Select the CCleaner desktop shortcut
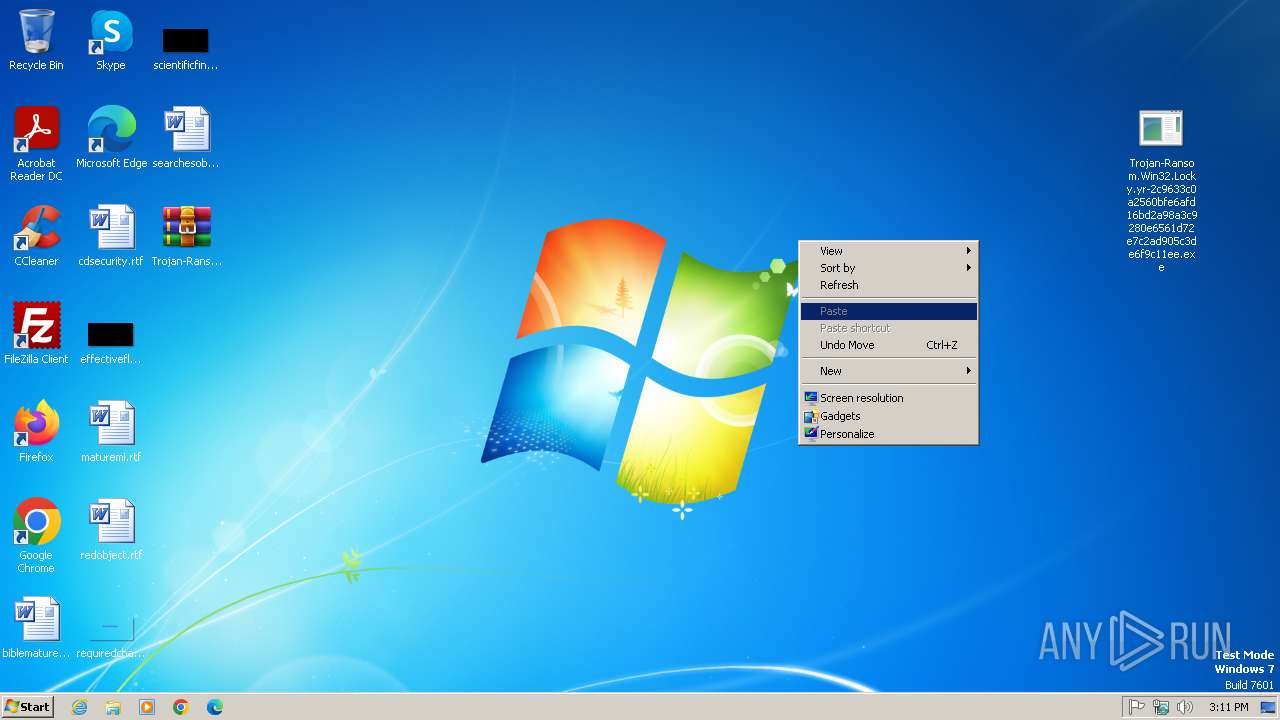 36,236
